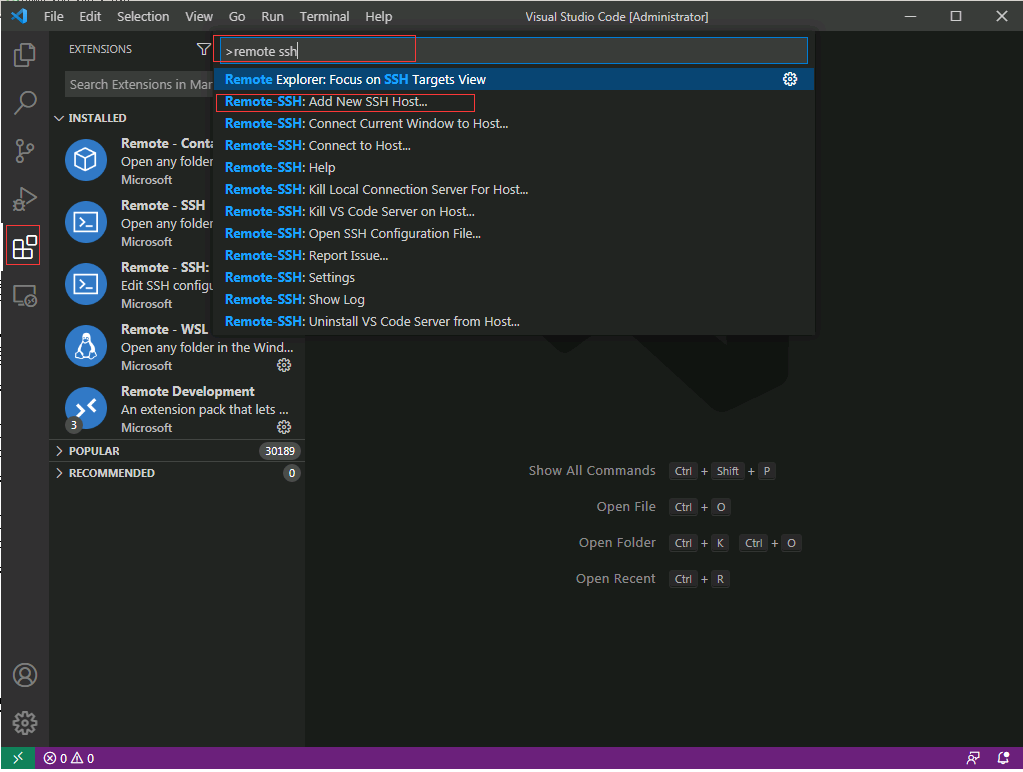Open Accounts icon in activity bar
The width and height of the screenshot is (1023, 772).
(25, 675)
